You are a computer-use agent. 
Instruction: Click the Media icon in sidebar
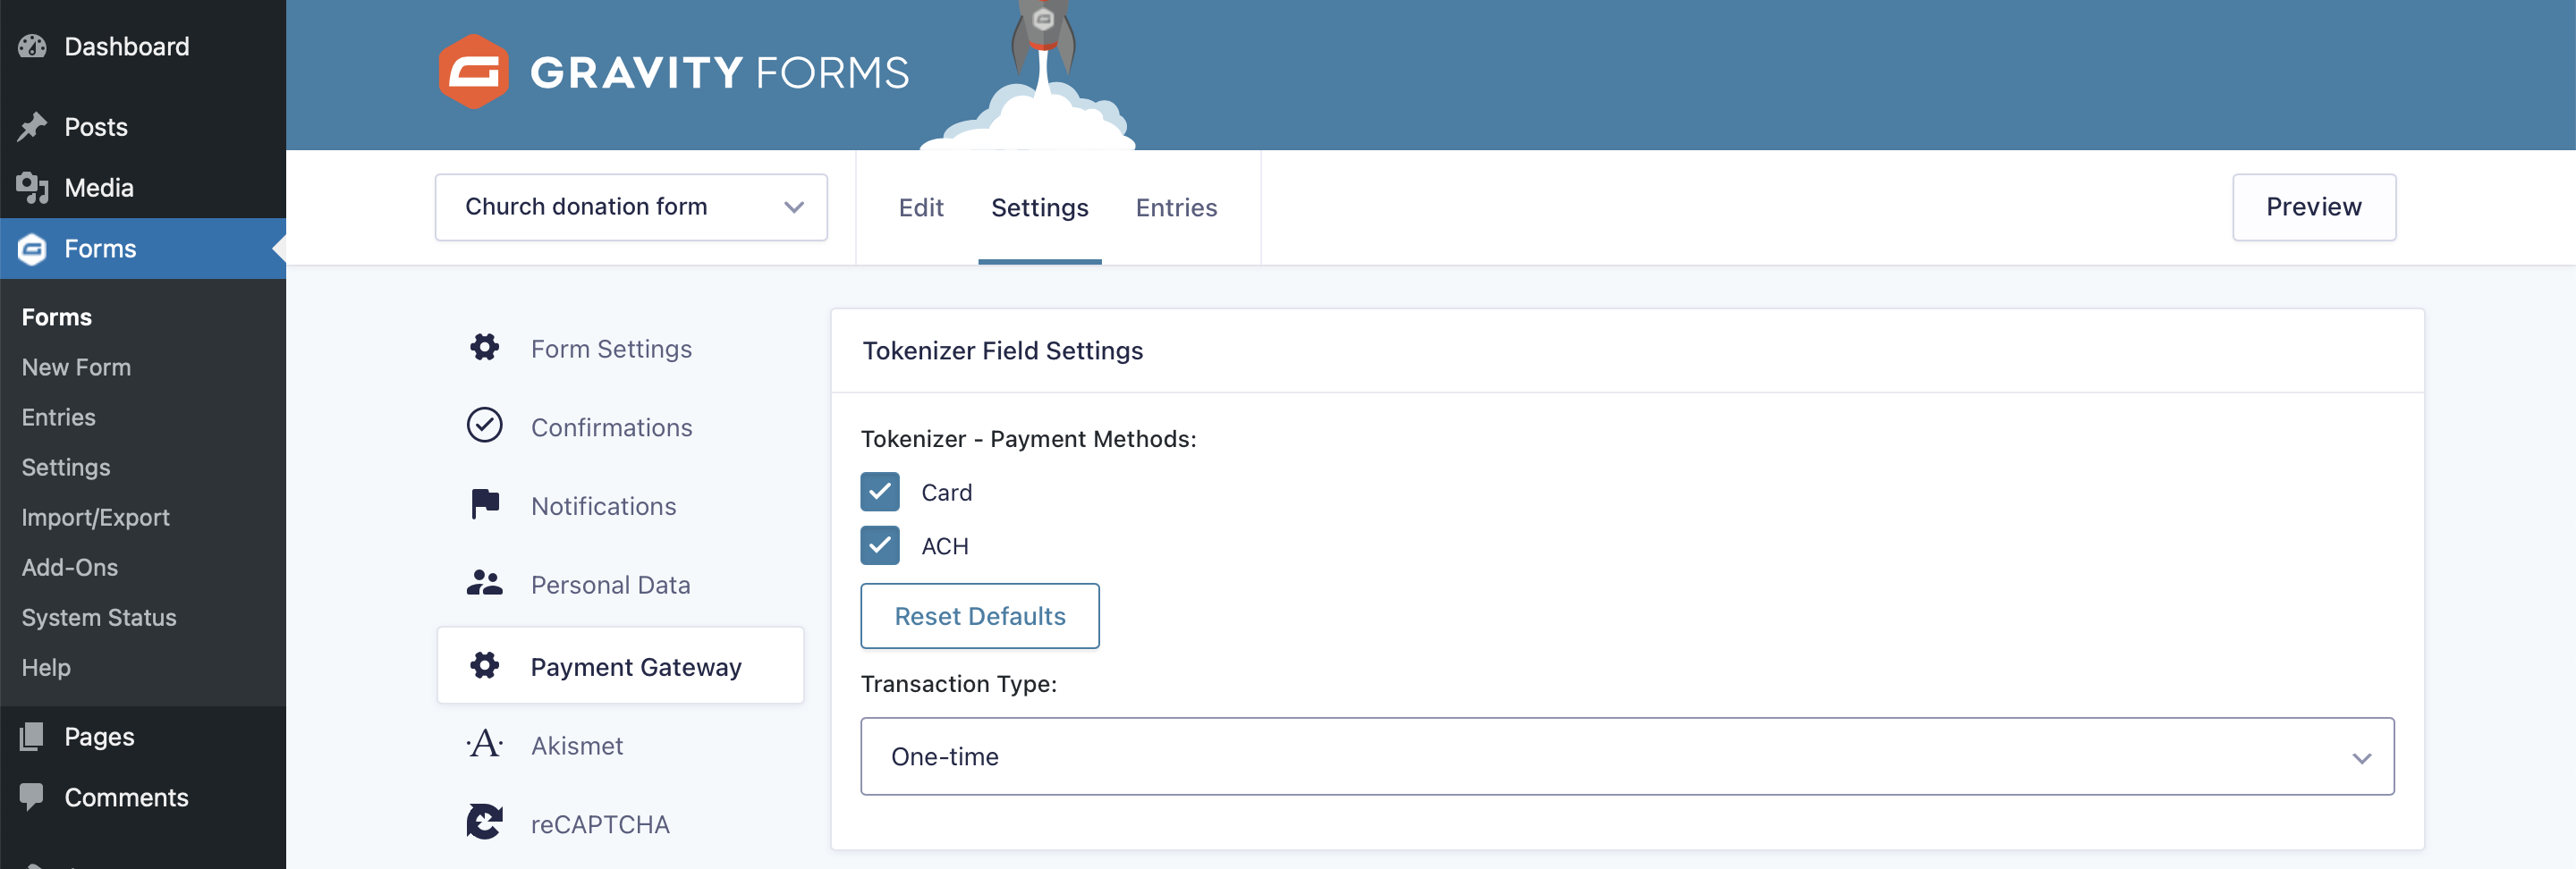[32, 188]
